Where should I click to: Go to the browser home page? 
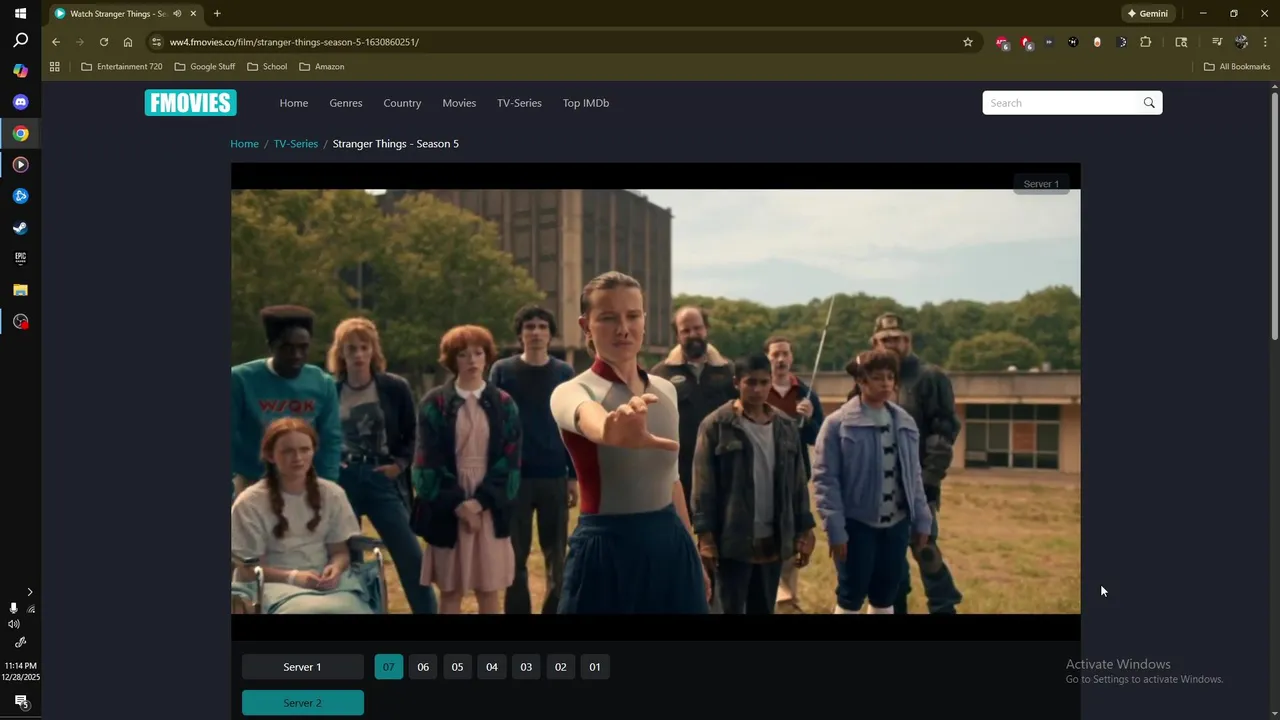(x=128, y=42)
